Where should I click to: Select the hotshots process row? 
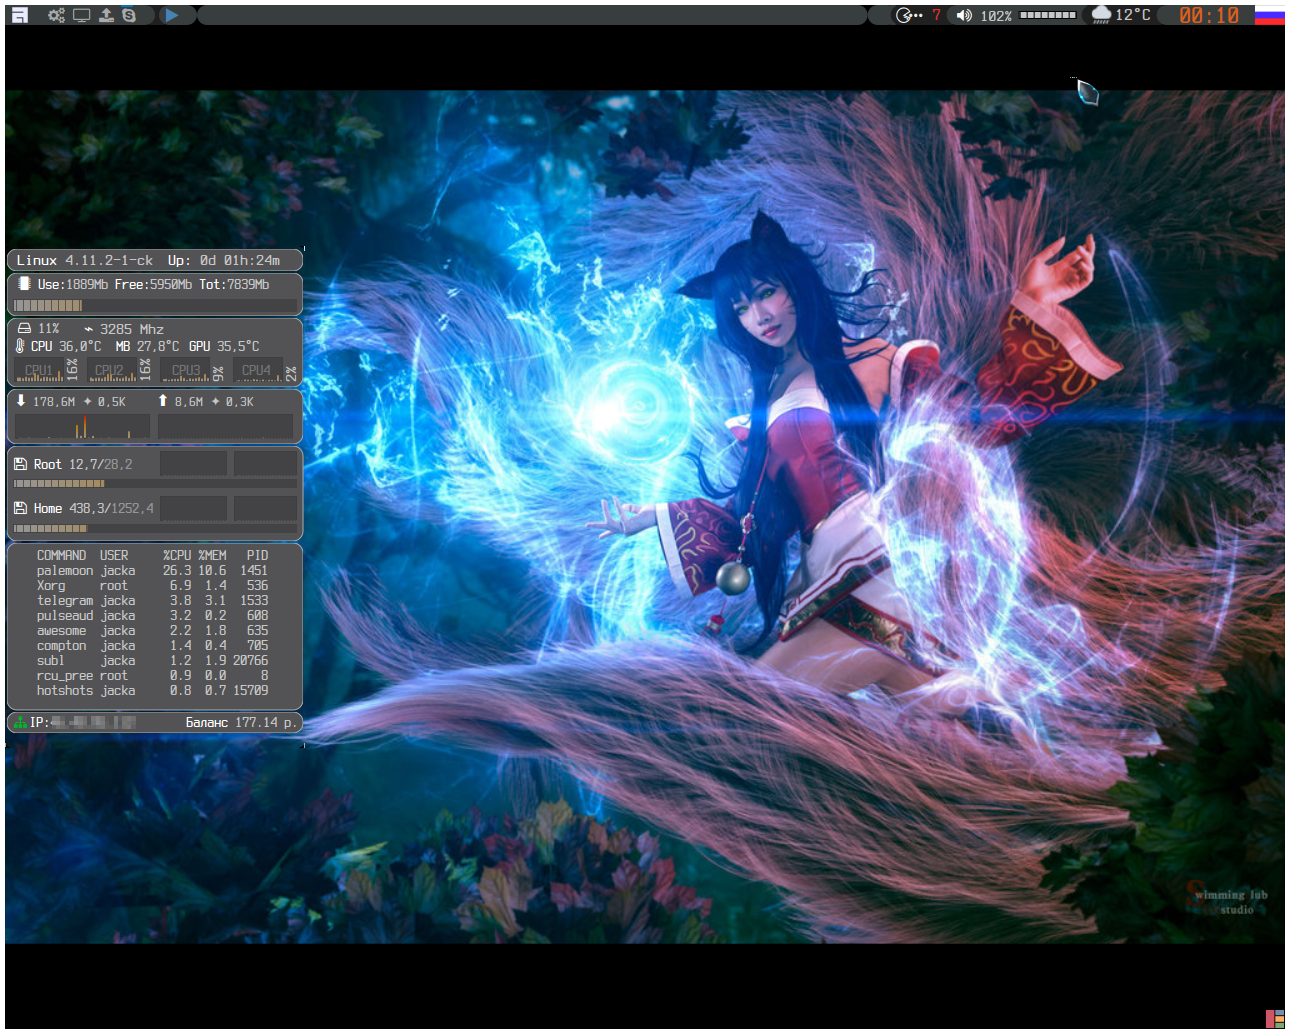pos(152,691)
